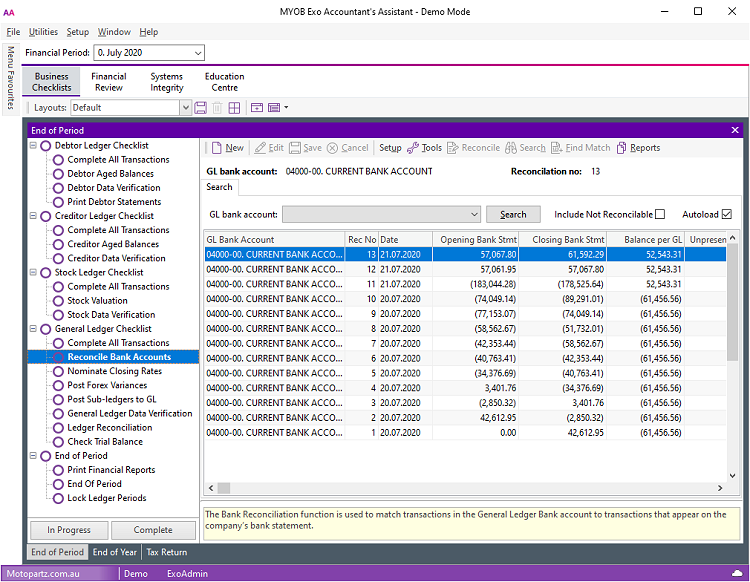Viewport: 750px width, 582px height.
Task: Delete layout trash icon
Action: (217, 108)
